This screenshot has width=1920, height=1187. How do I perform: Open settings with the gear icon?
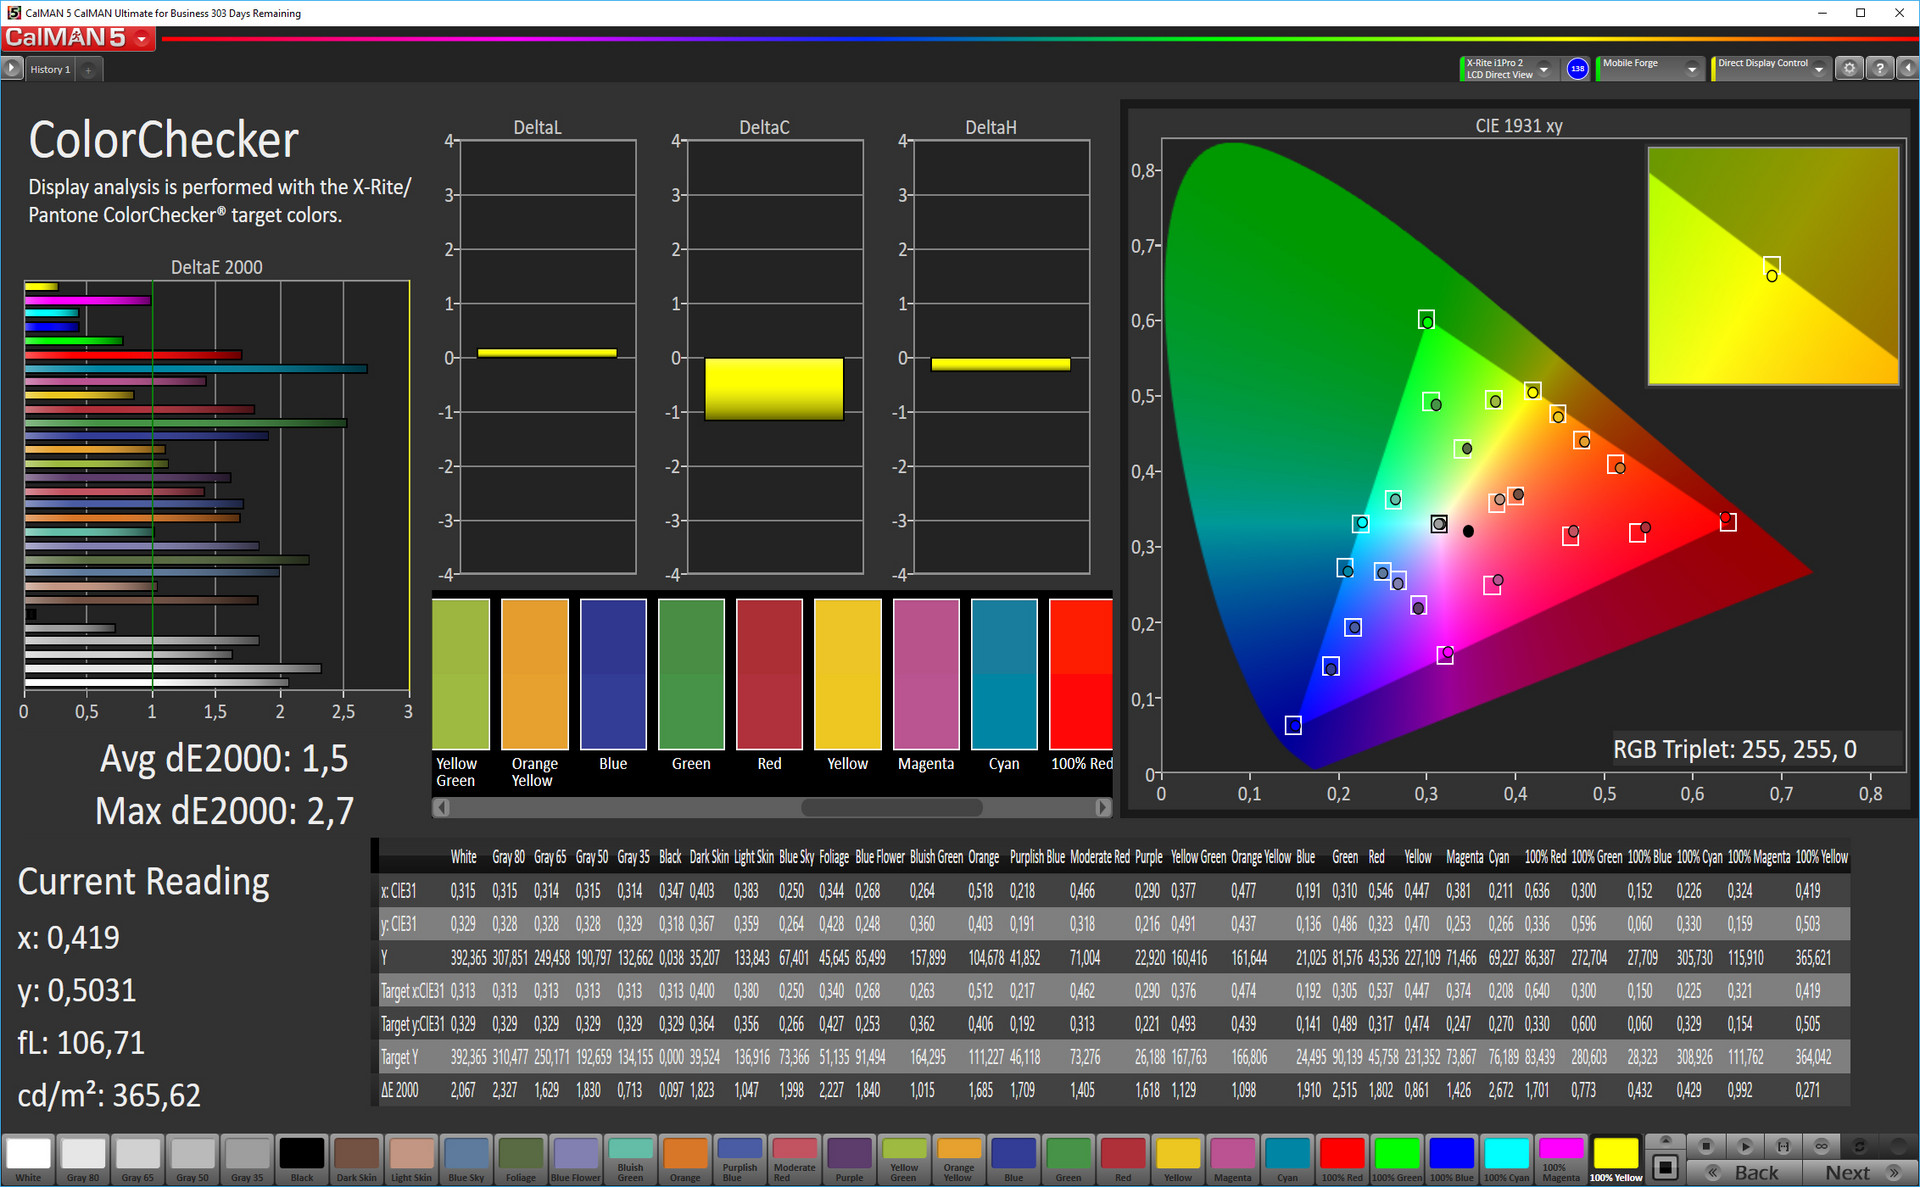tap(1849, 69)
